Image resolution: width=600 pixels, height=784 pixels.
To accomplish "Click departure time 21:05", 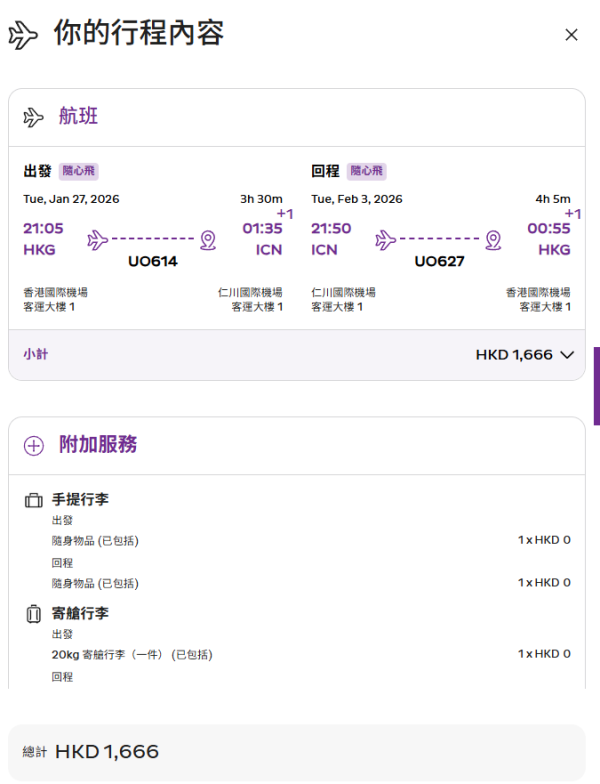I will pos(44,228).
